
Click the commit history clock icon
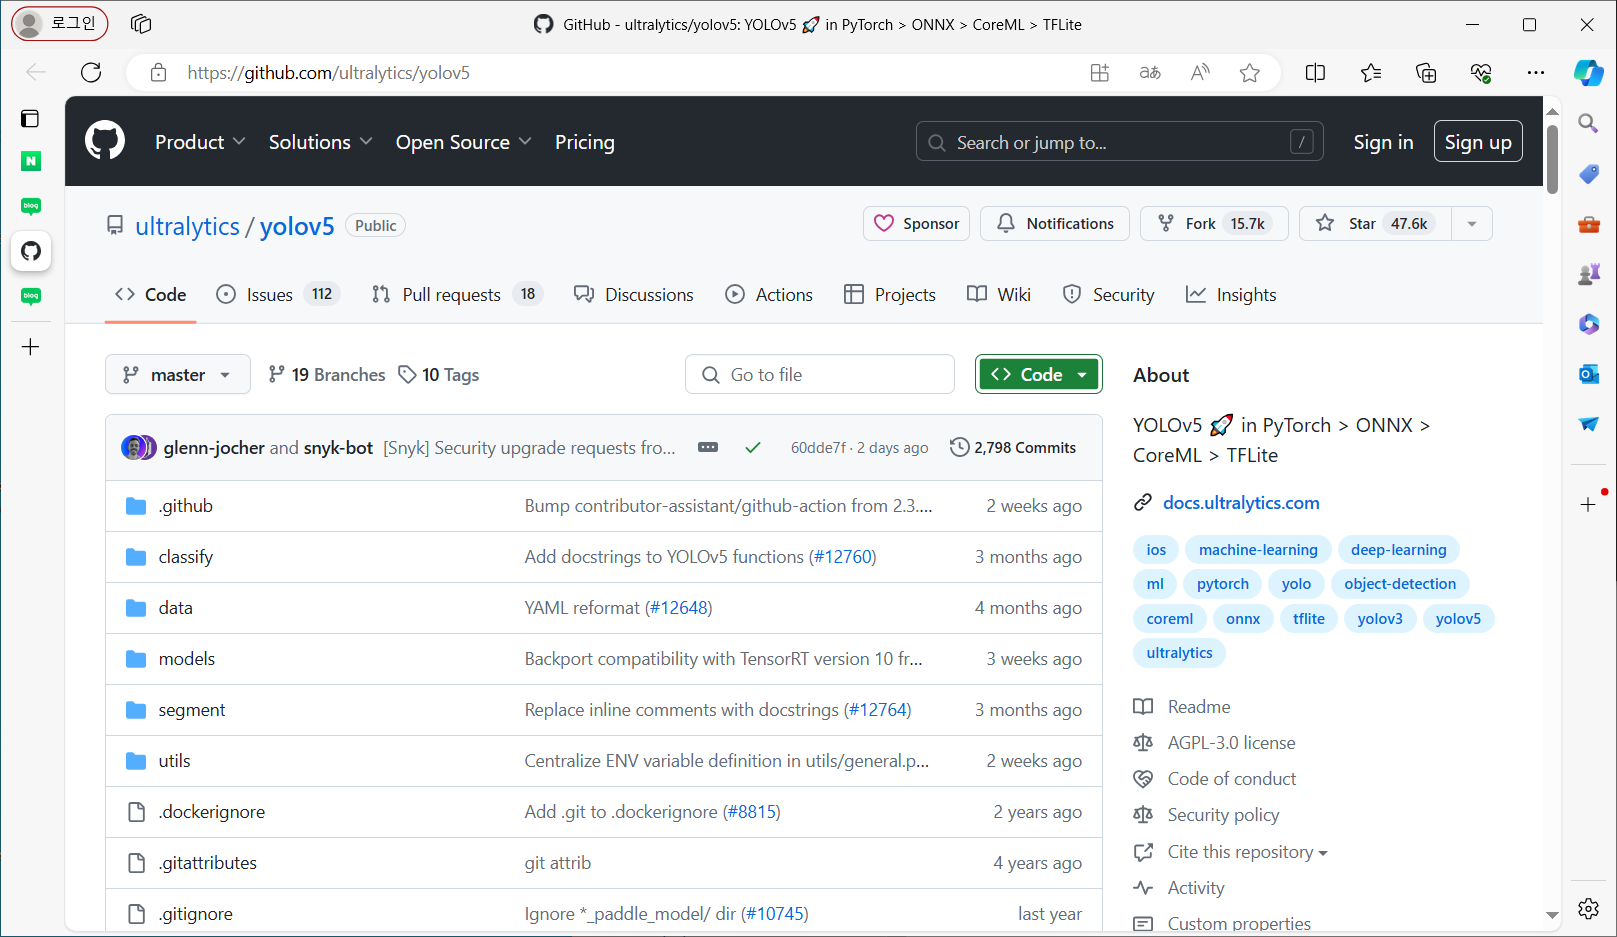(960, 447)
